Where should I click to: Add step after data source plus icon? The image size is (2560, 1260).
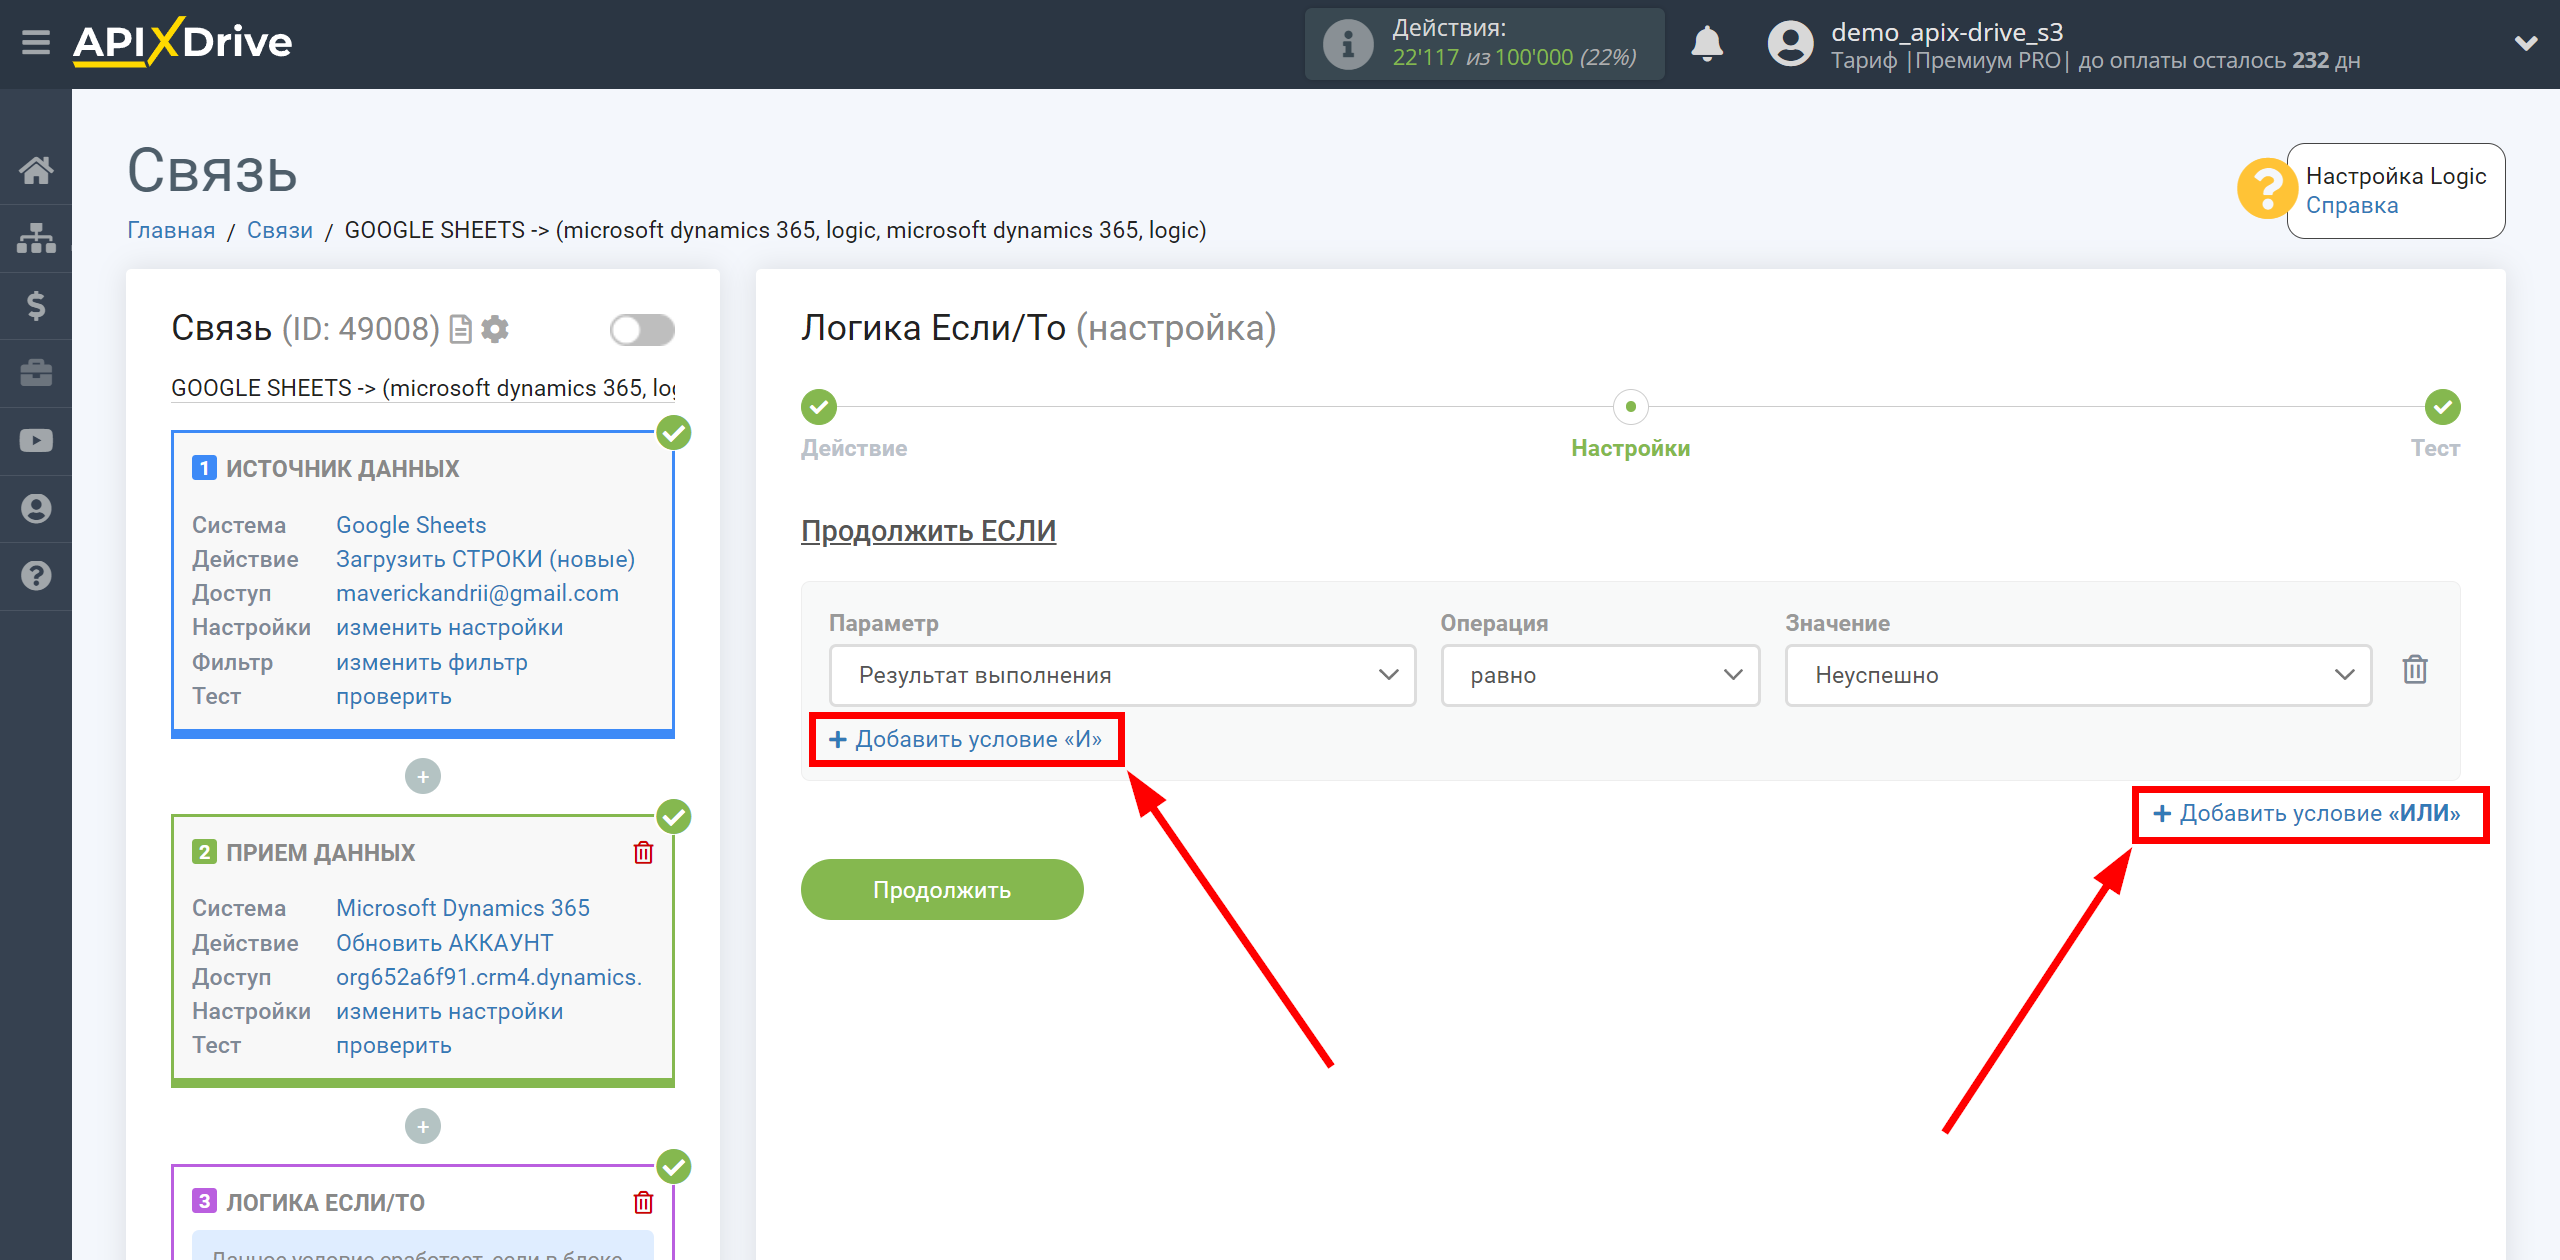coord(423,776)
